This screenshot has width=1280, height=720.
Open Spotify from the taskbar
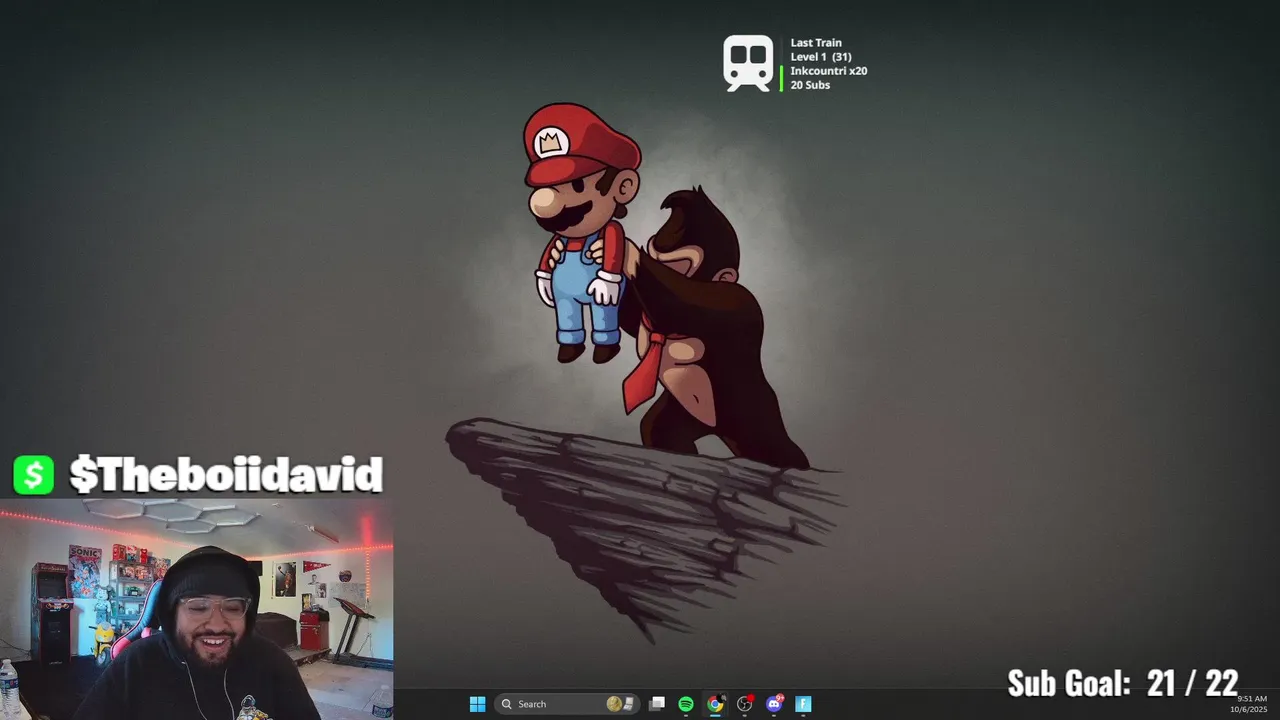click(x=686, y=704)
